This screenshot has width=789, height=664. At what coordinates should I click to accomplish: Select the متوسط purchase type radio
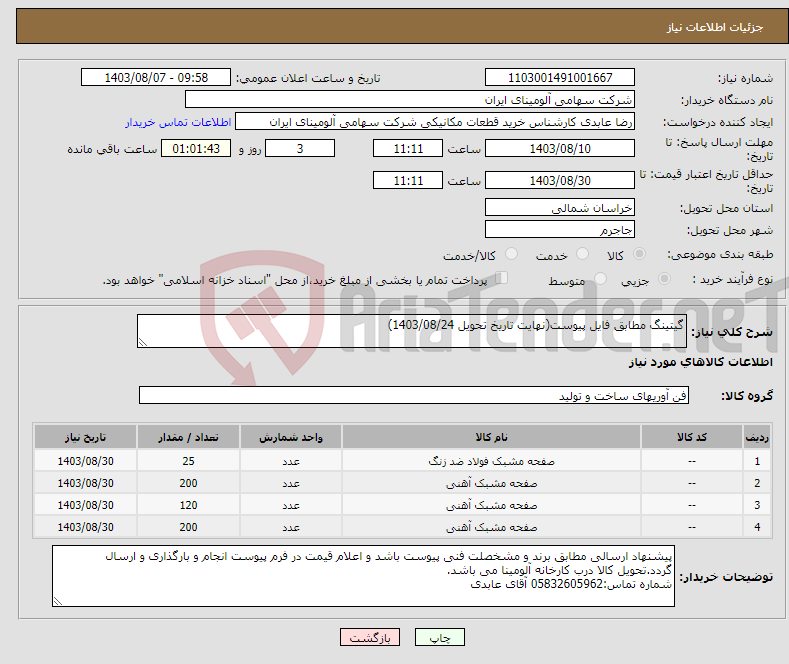tap(600, 279)
